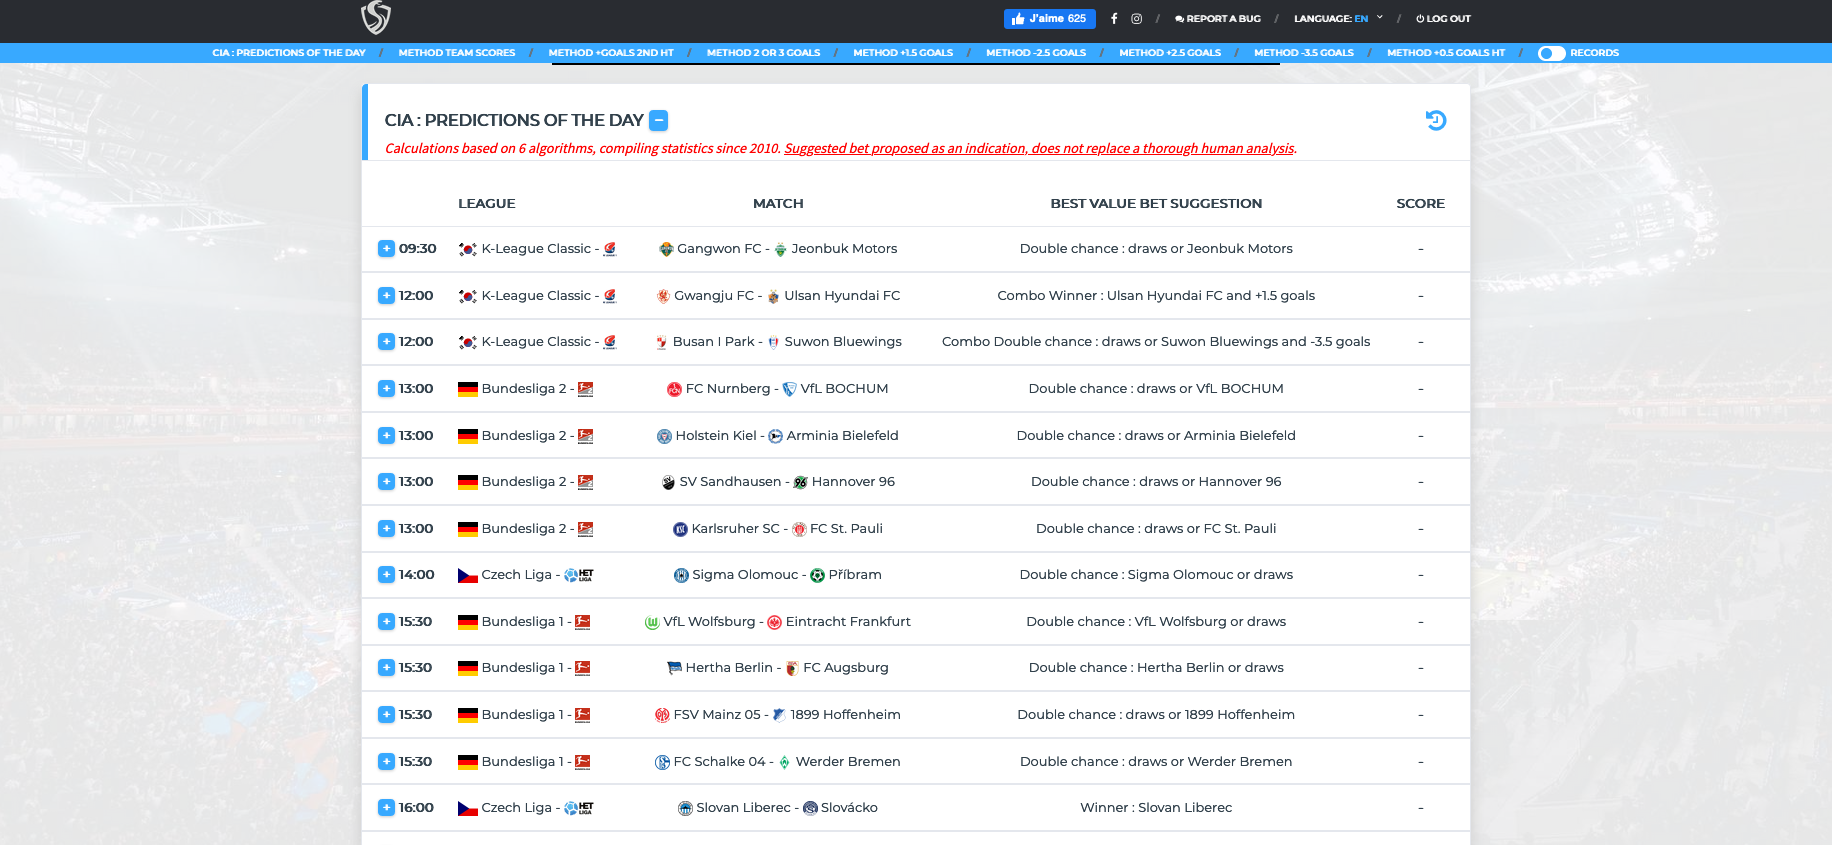Click the suggested bet disclaimer link

pos(1039,149)
